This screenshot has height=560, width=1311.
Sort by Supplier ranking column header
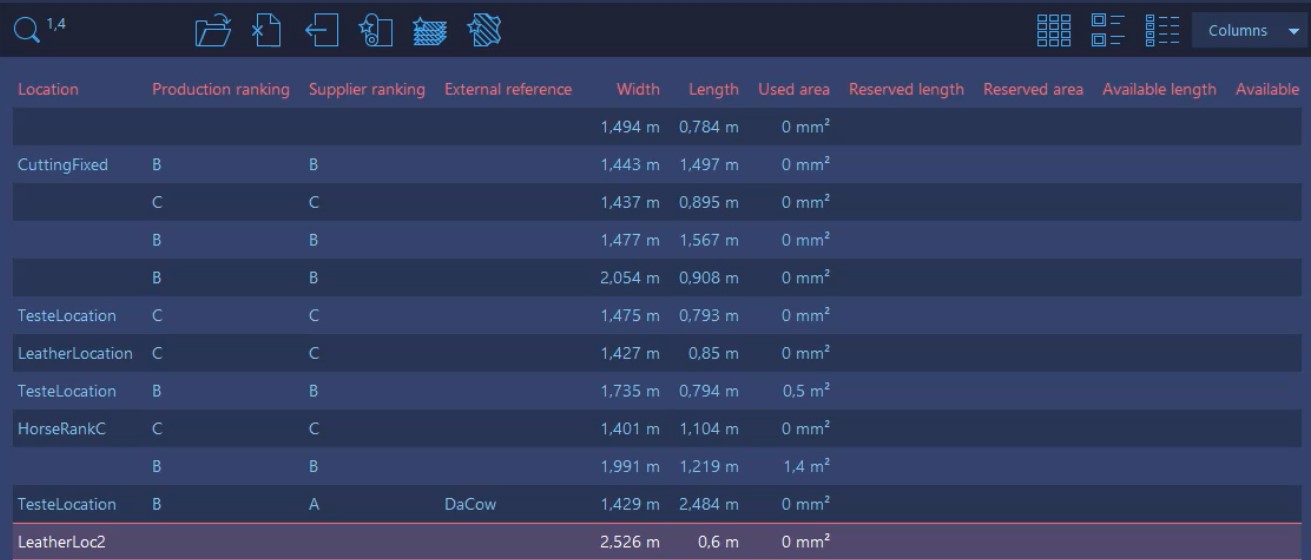click(x=367, y=89)
